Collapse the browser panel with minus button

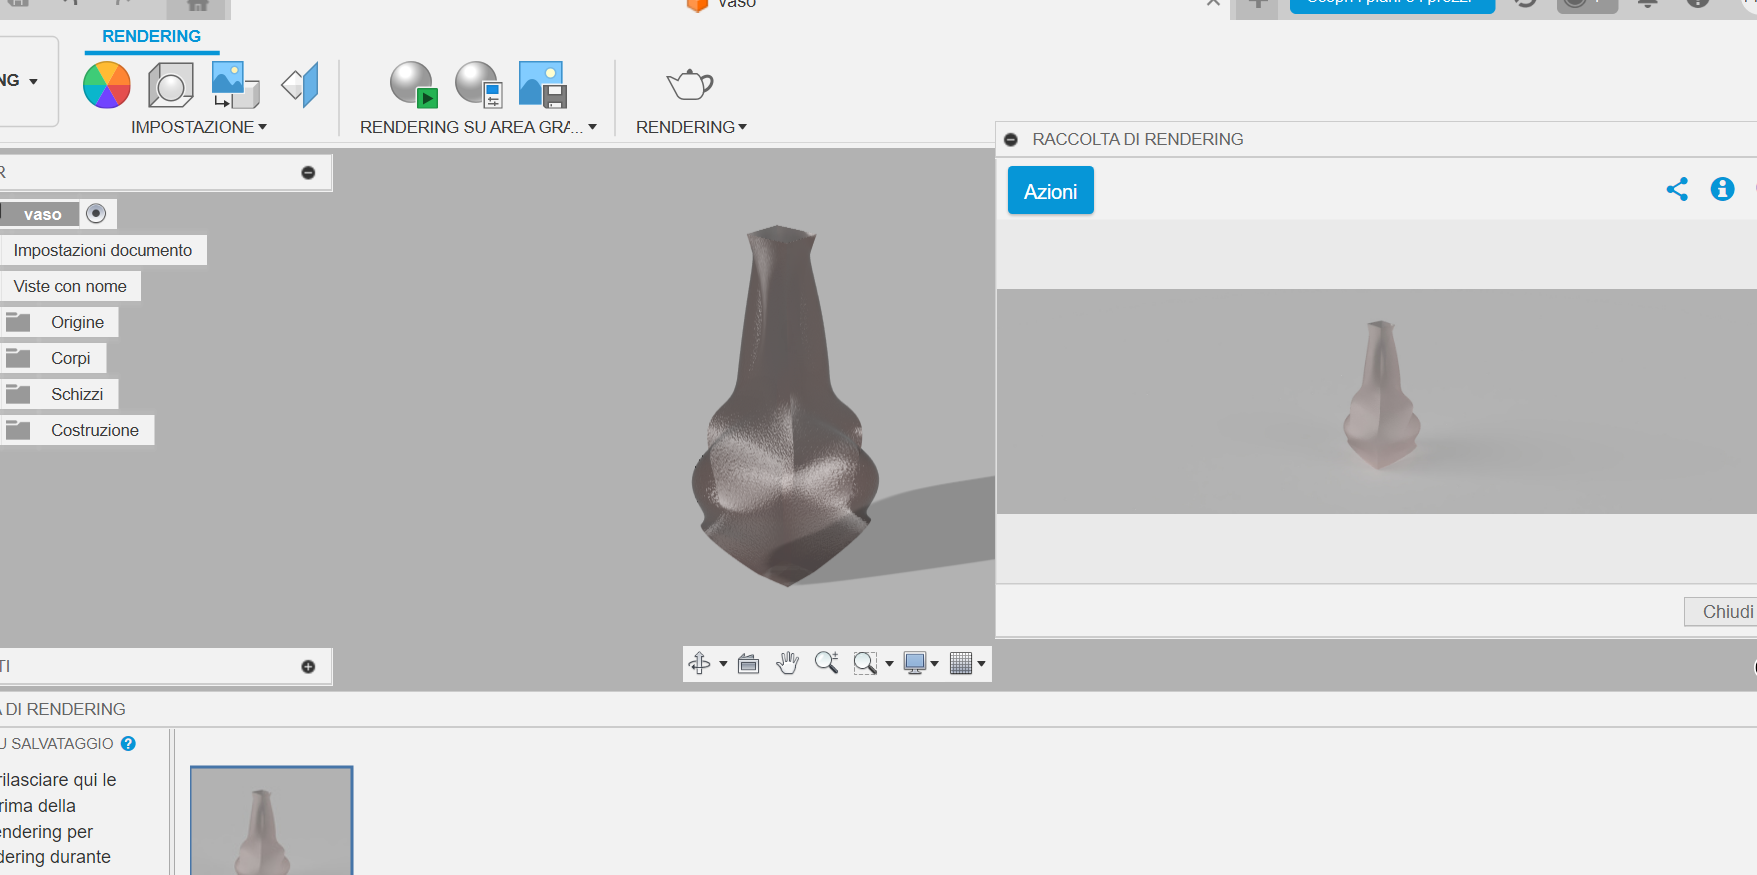pos(308,173)
